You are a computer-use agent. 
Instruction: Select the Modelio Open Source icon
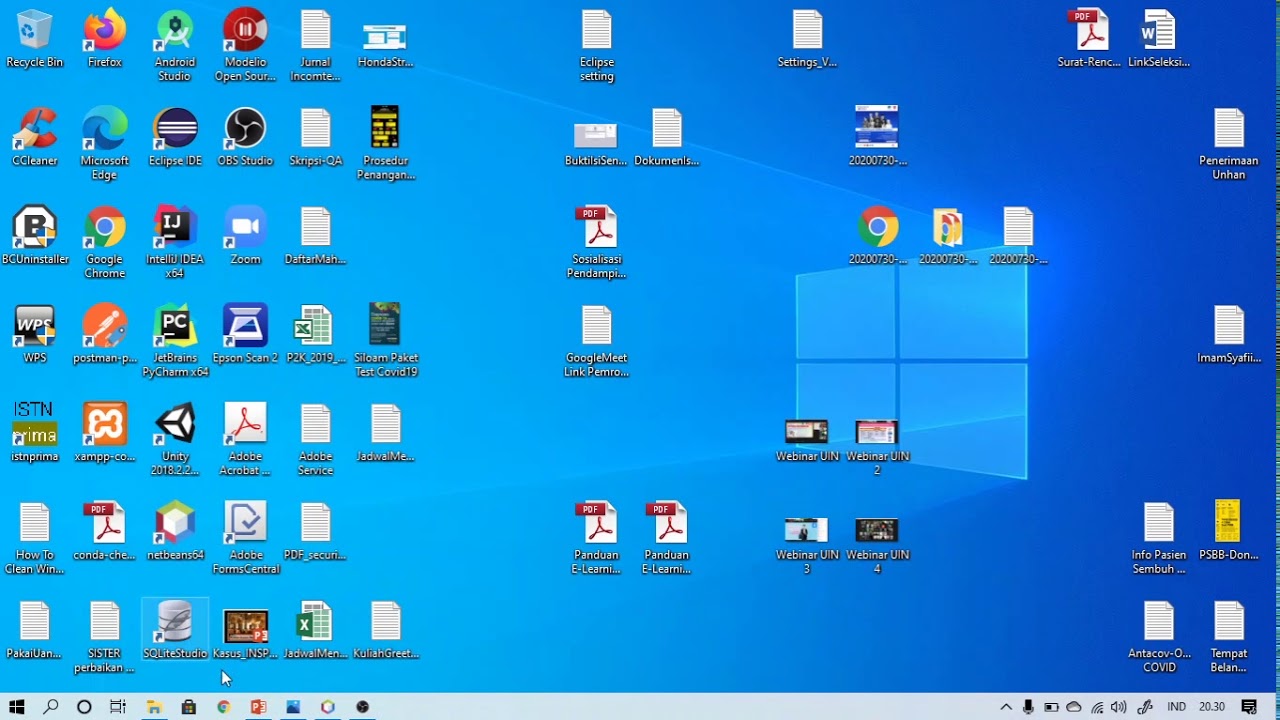(245, 46)
